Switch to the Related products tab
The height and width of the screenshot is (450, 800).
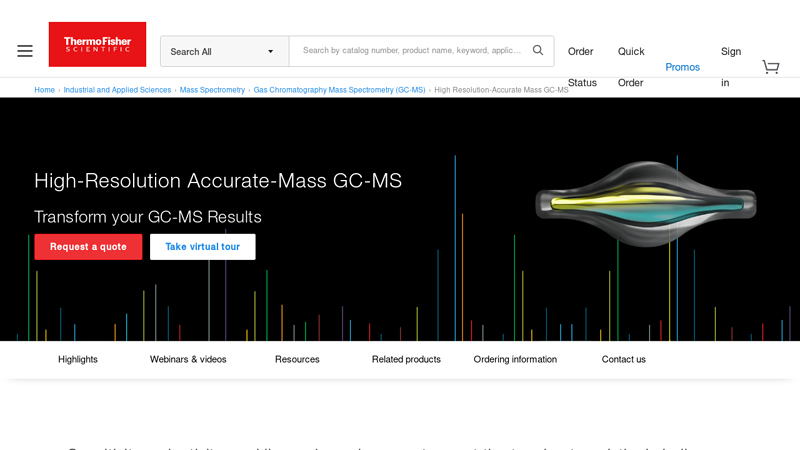(x=406, y=359)
